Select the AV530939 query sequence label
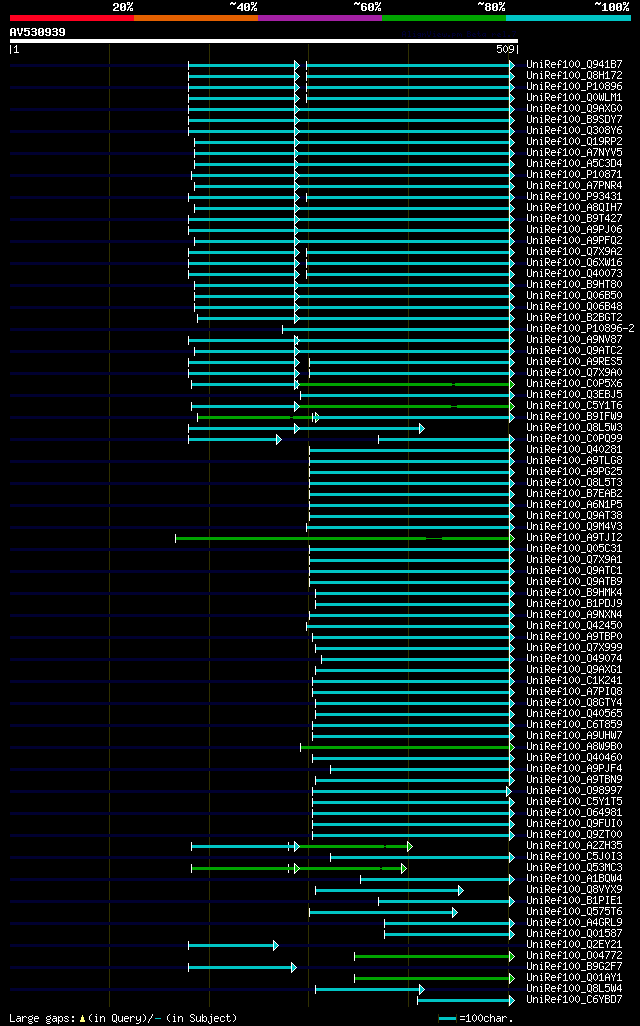Screen dimensions: 640x1026 pos(37,32)
